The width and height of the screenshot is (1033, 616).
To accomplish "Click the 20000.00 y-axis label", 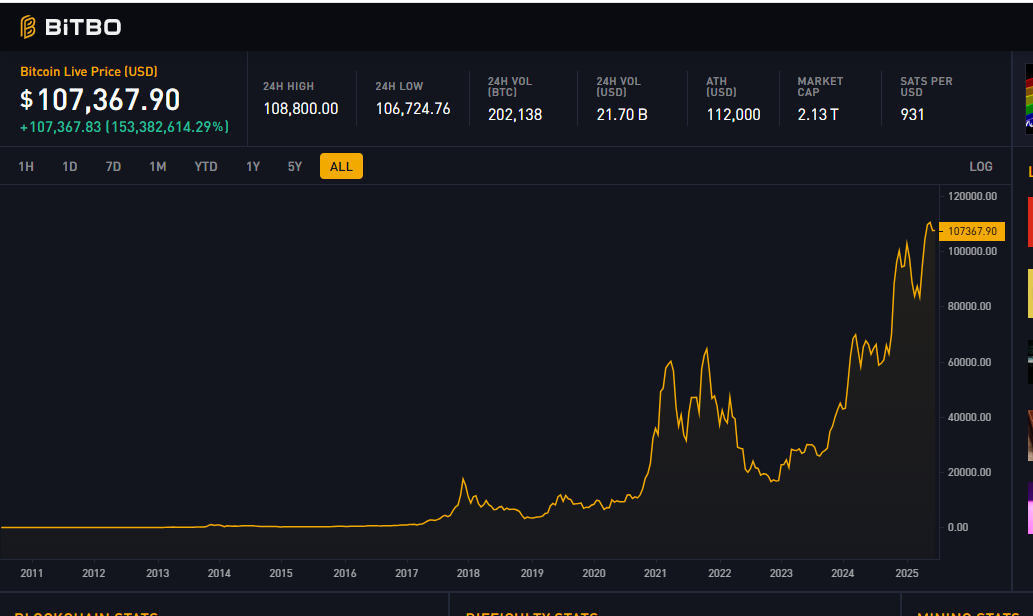I will pos(970,472).
